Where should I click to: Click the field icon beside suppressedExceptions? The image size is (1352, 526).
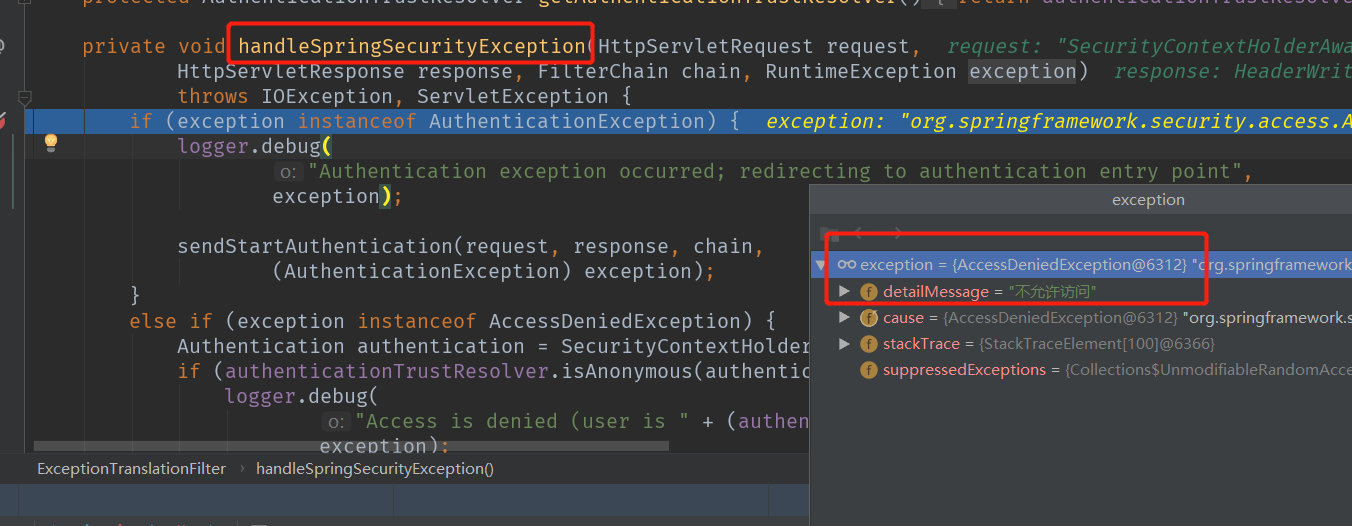click(x=868, y=369)
